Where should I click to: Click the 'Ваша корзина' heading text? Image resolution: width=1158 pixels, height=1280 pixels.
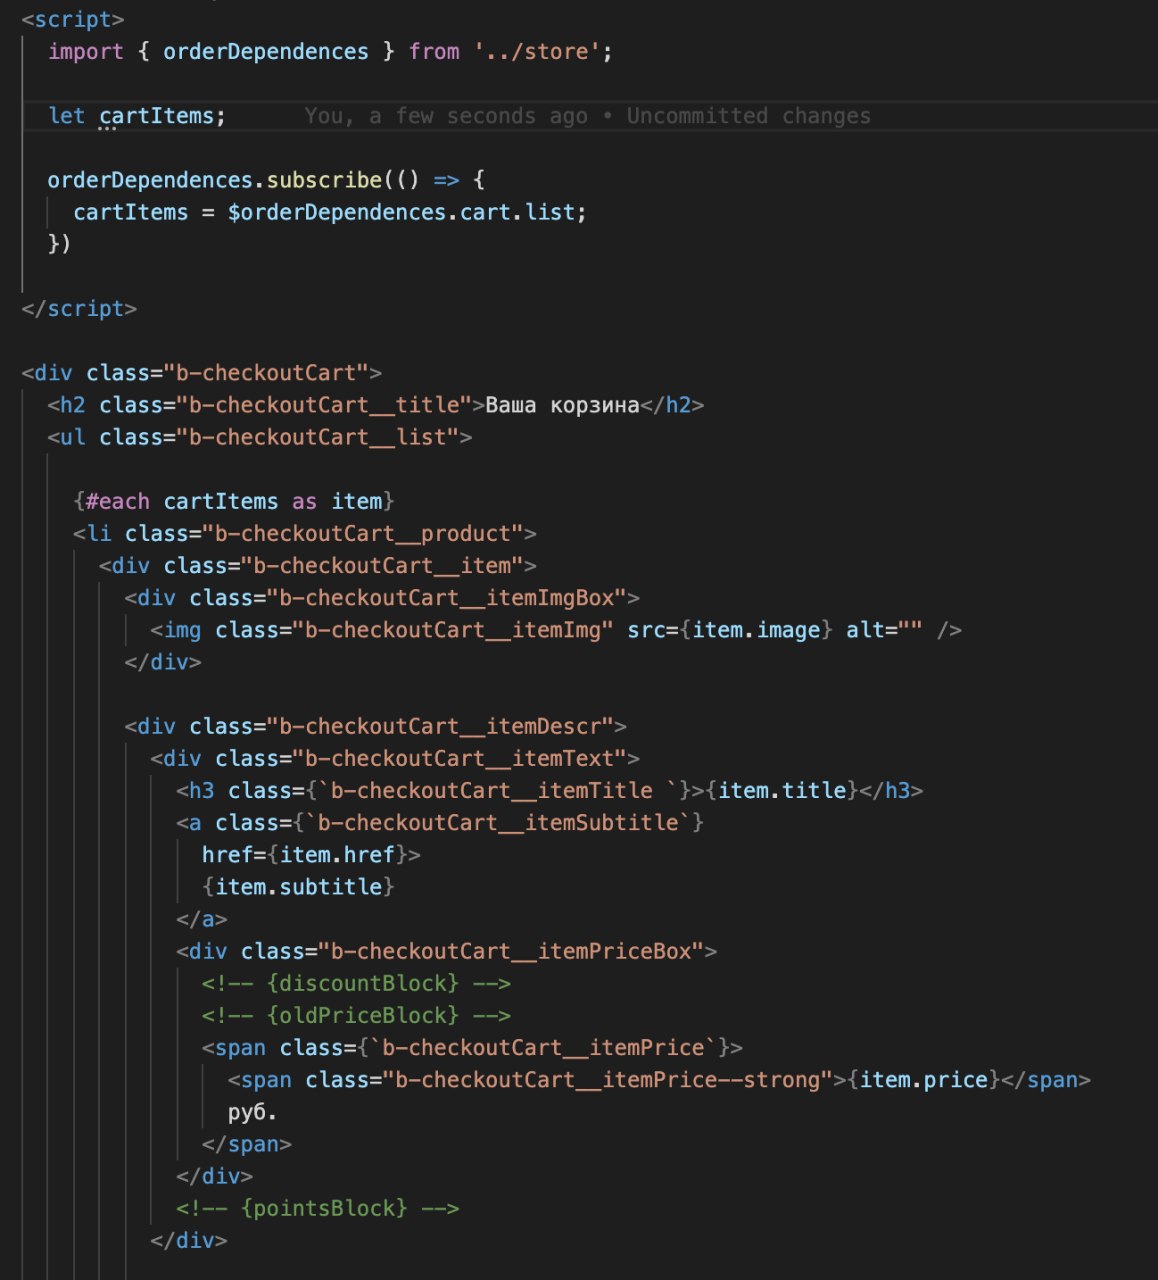[562, 405]
